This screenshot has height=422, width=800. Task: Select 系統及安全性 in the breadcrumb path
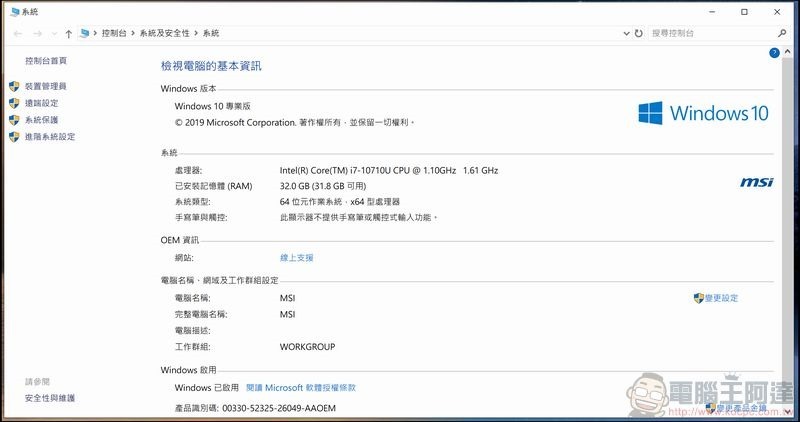164,33
